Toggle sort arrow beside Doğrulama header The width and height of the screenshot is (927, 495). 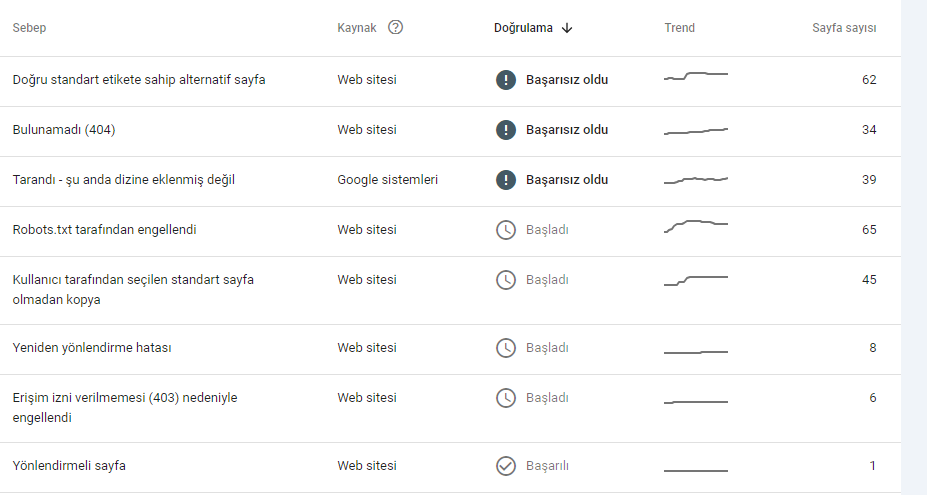[x=567, y=28]
